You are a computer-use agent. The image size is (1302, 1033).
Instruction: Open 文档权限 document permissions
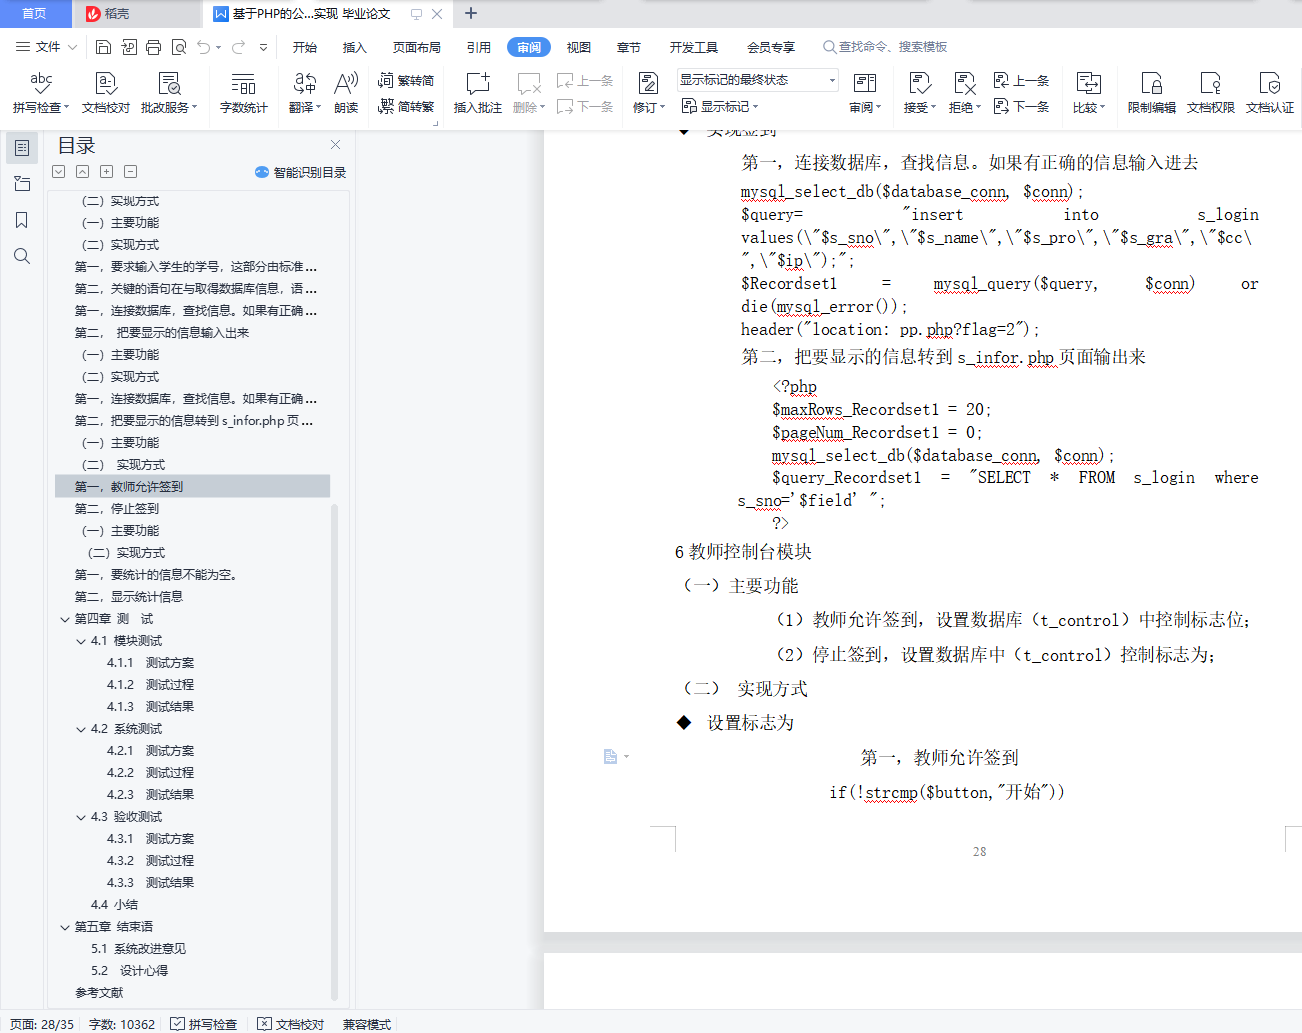tap(1211, 93)
